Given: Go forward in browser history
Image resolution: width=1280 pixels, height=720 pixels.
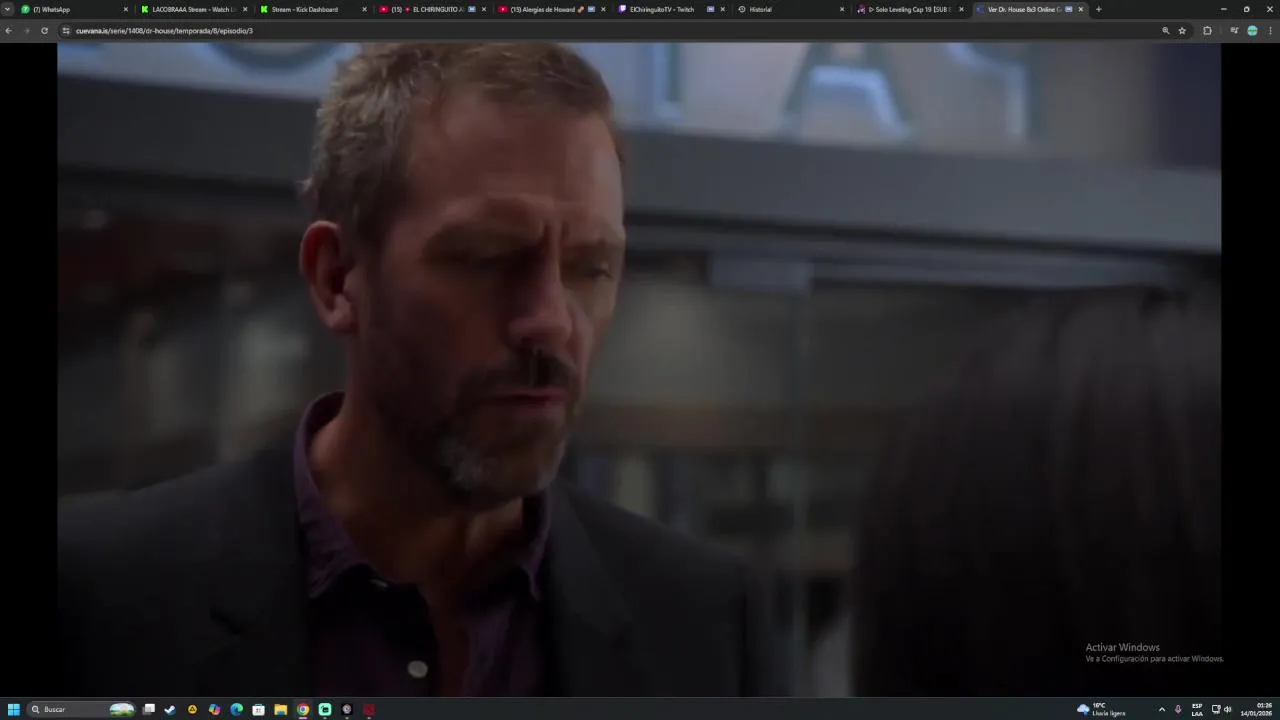Looking at the screenshot, I should point(26,31).
